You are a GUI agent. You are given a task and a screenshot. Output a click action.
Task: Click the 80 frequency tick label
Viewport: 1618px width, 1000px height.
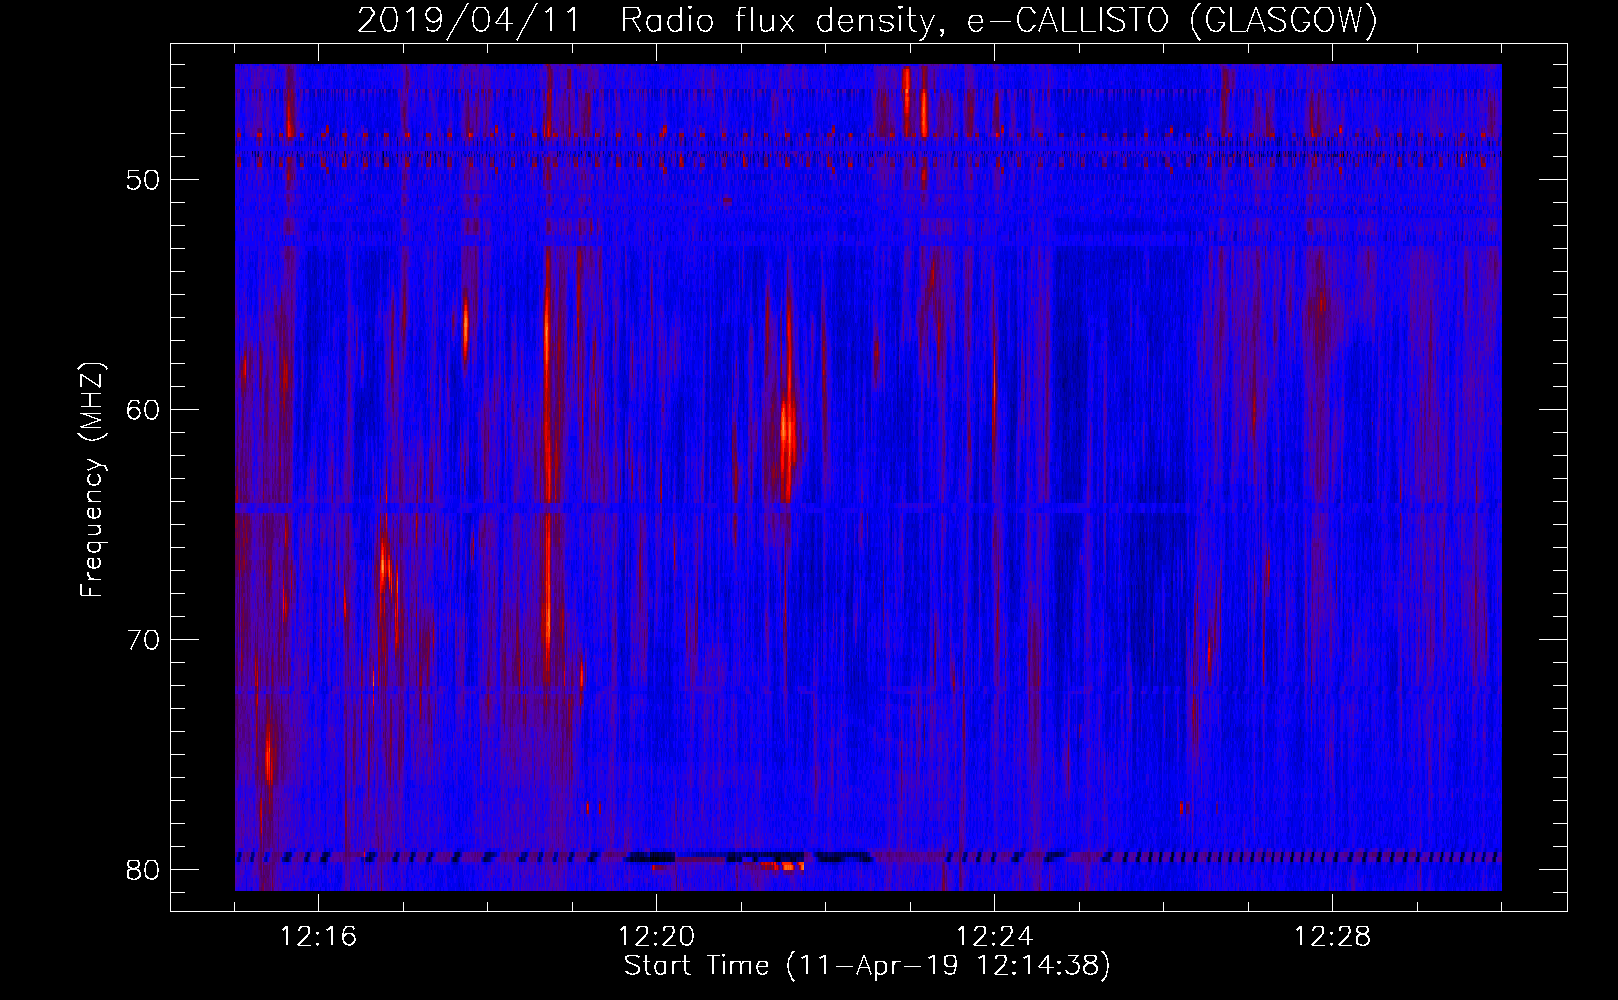143,870
